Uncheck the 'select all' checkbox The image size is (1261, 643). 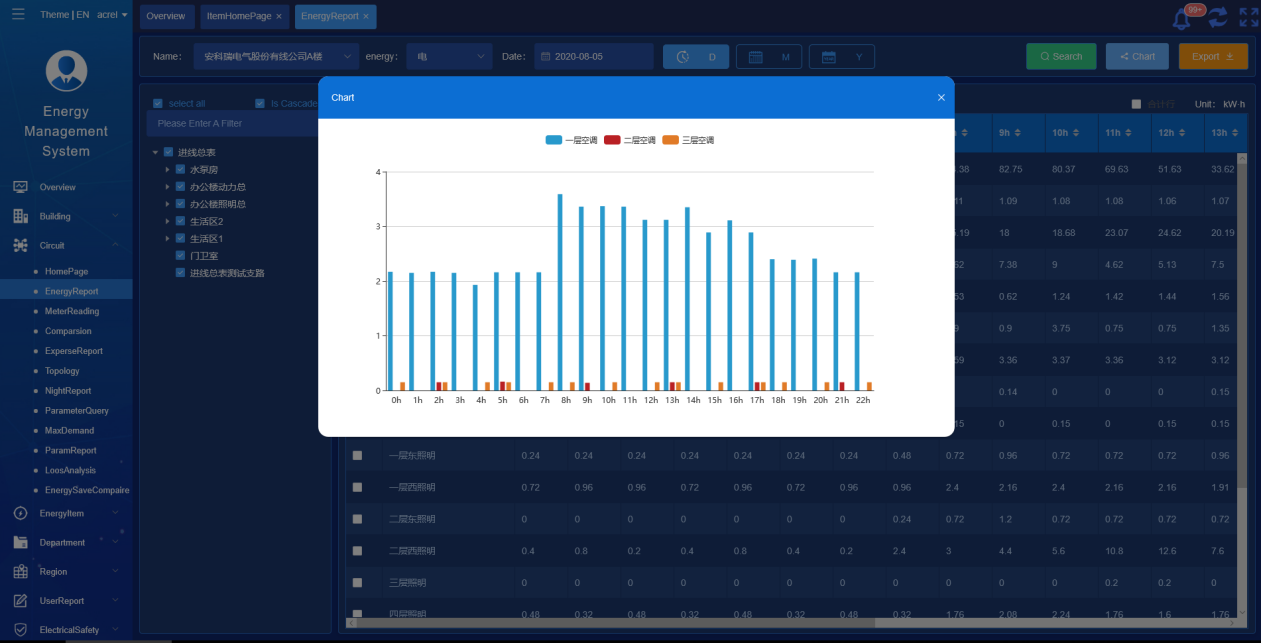(x=158, y=103)
